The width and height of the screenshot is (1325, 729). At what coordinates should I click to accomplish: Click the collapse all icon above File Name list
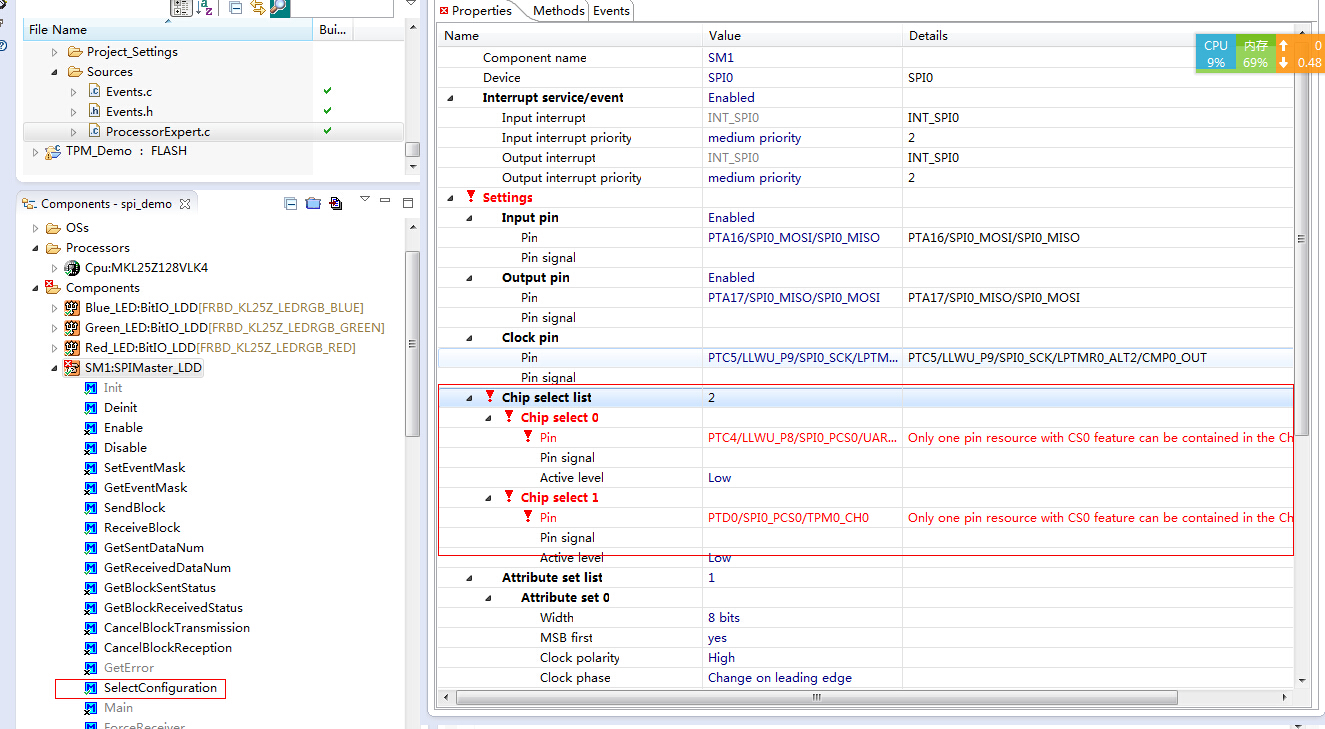pos(236,8)
